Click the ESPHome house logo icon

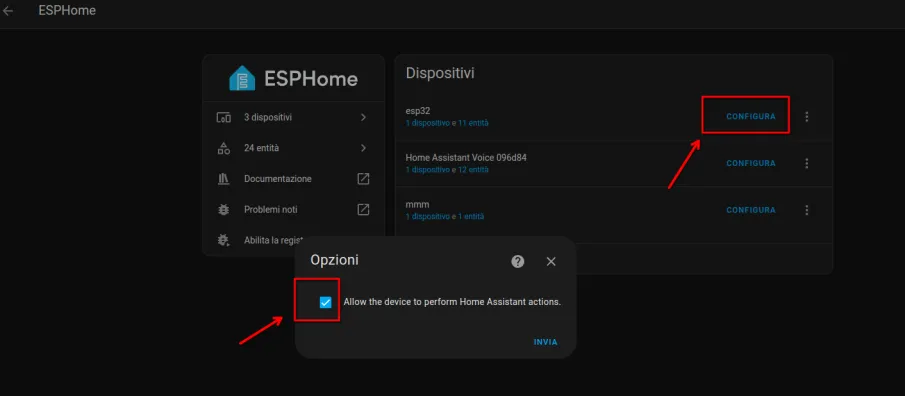click(x=242, y=79)
